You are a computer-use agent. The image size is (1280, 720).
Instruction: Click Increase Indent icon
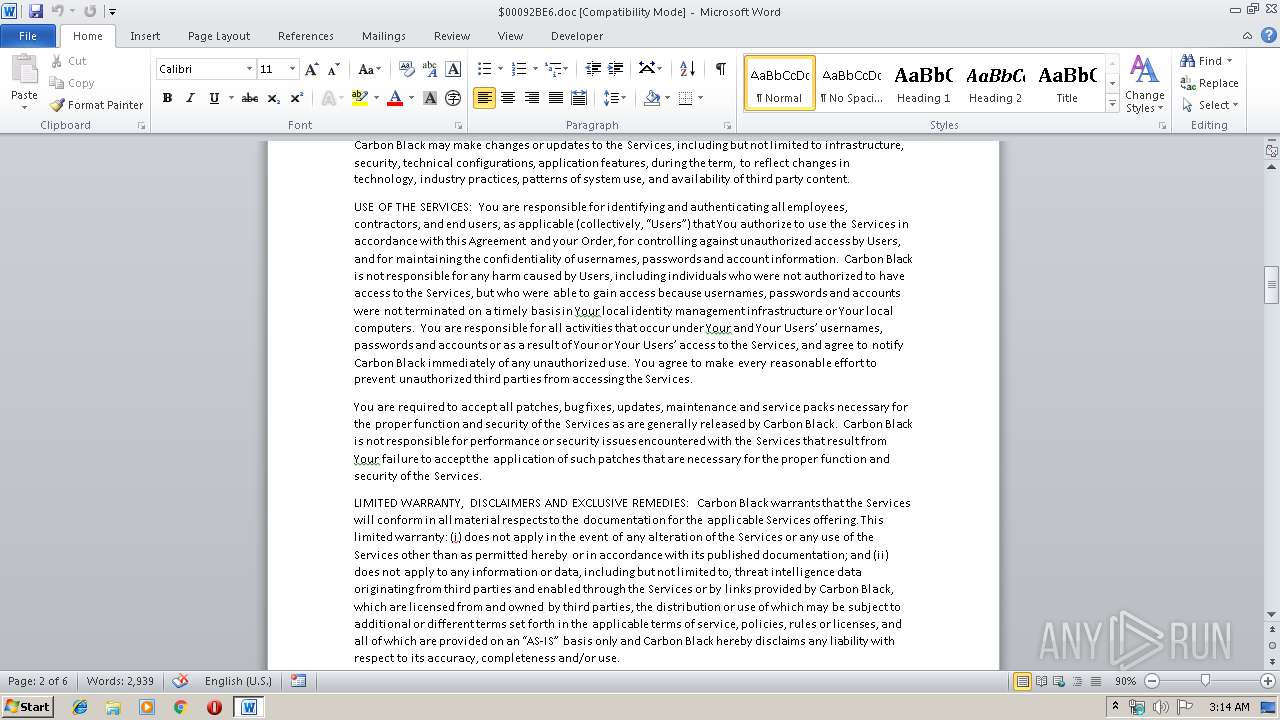click(616, 69)
